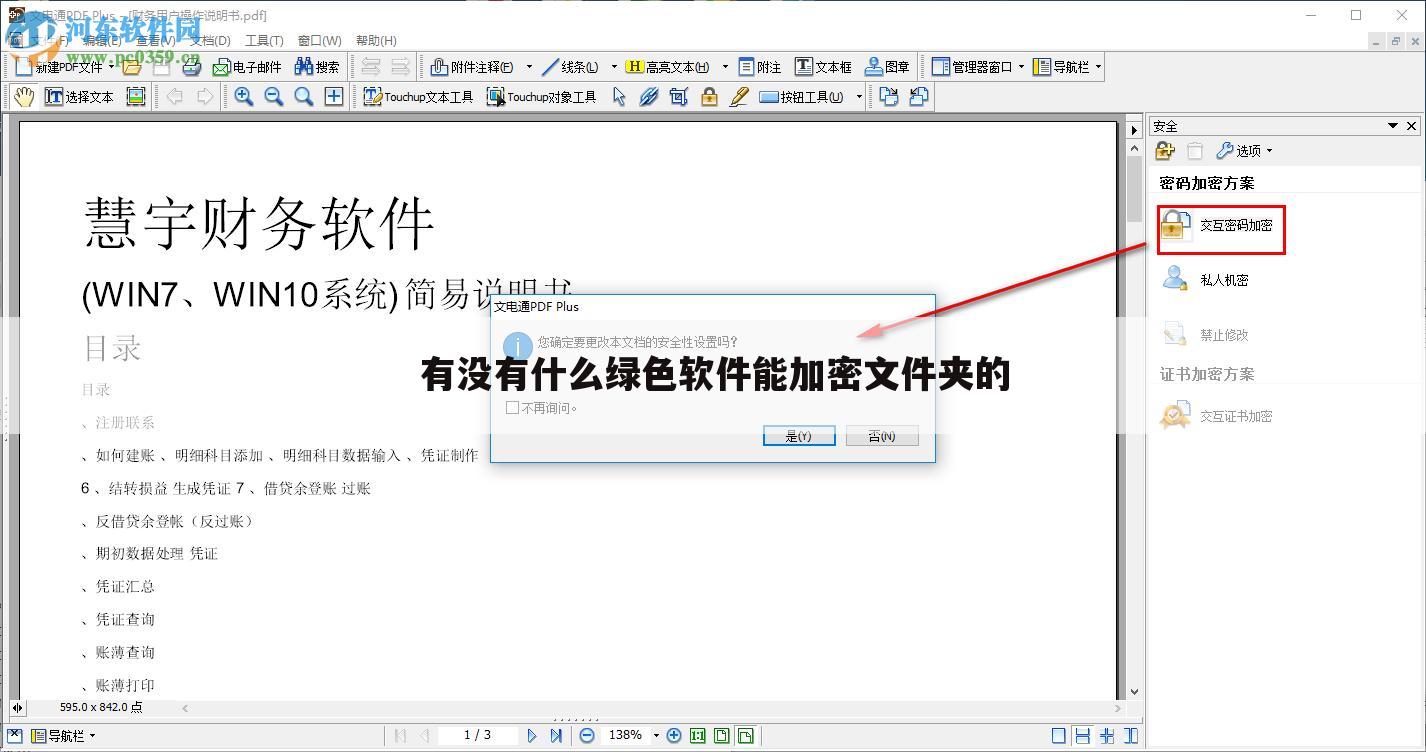Select the crop tool
Viewport: 1426px width, 752px height.
pos(679,97)
